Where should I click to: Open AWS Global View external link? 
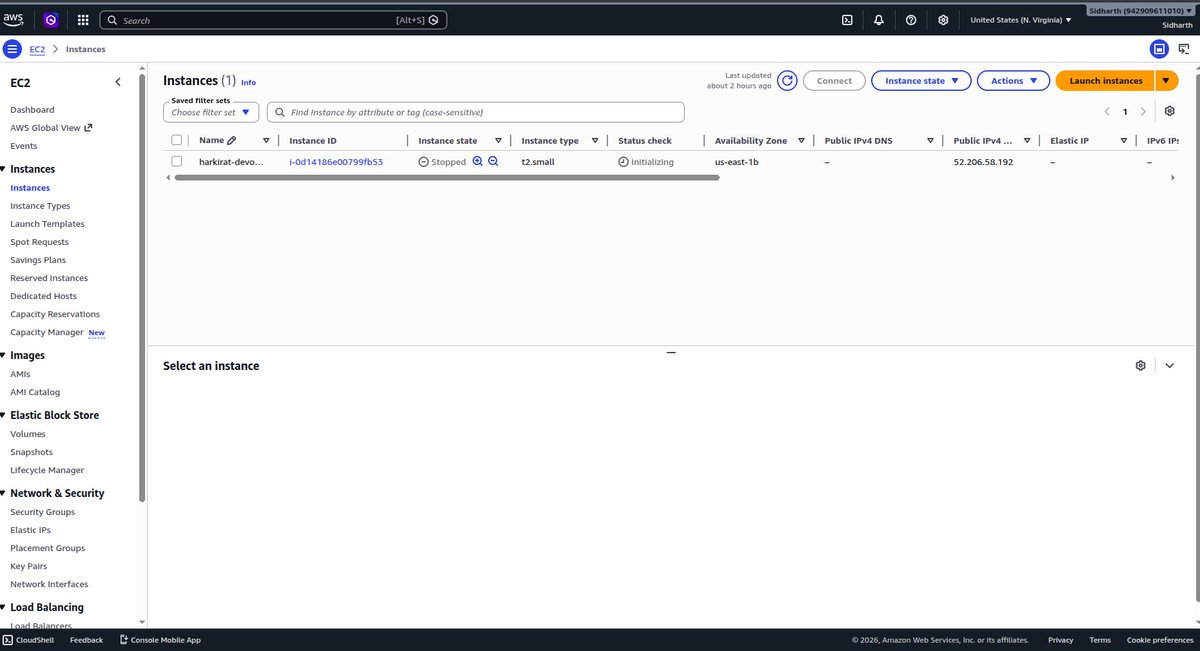pos(51,128)
